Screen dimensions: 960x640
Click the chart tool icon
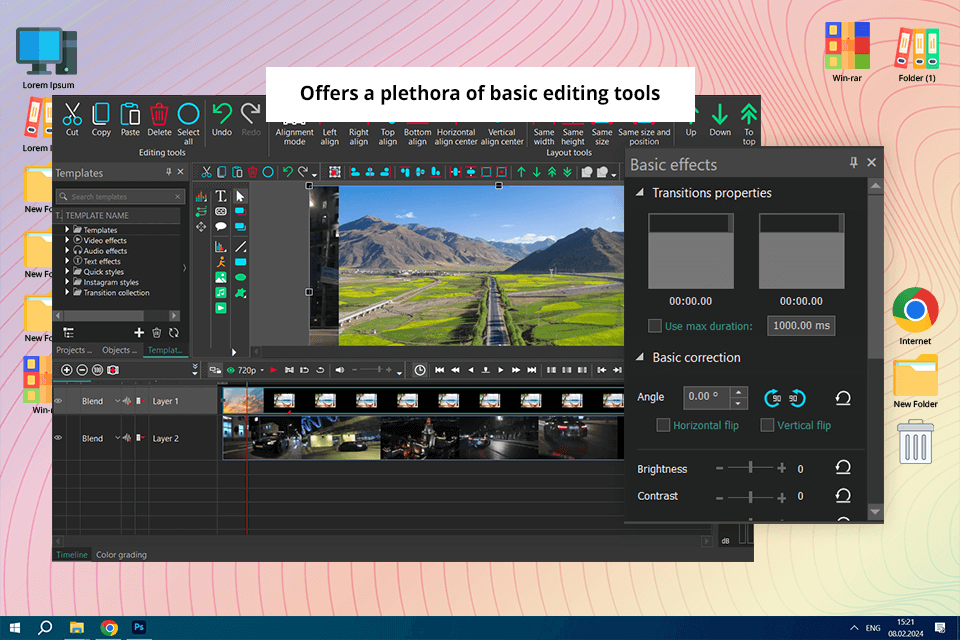(x=221, y=247)
